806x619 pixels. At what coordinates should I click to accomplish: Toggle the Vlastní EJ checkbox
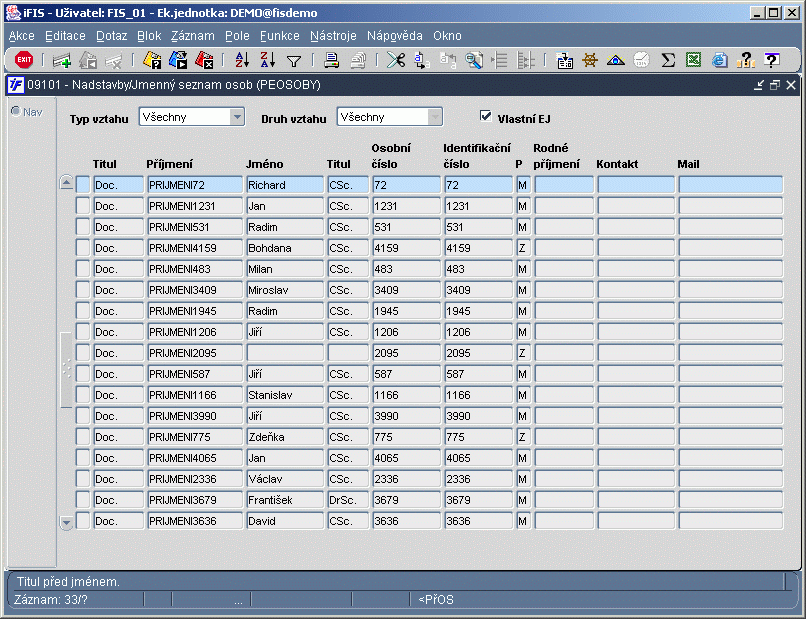485,116
